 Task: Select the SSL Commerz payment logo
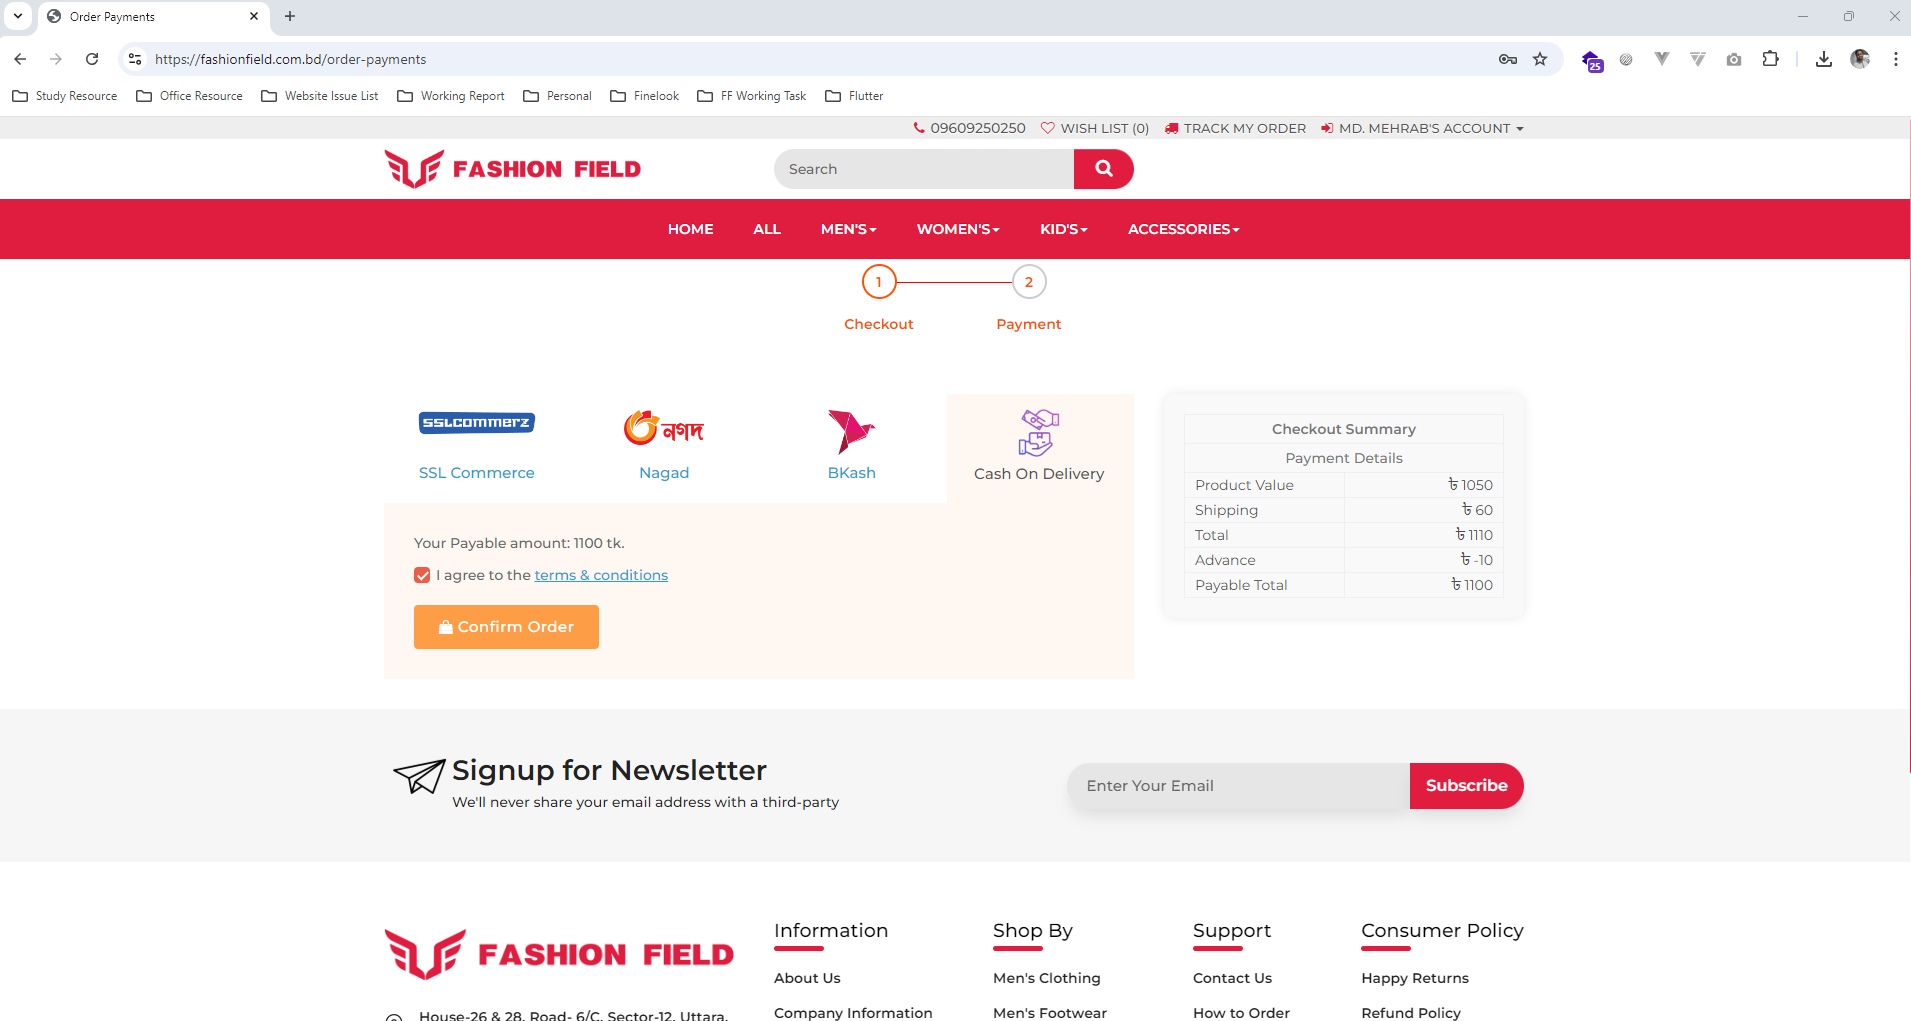click(477, 423)
